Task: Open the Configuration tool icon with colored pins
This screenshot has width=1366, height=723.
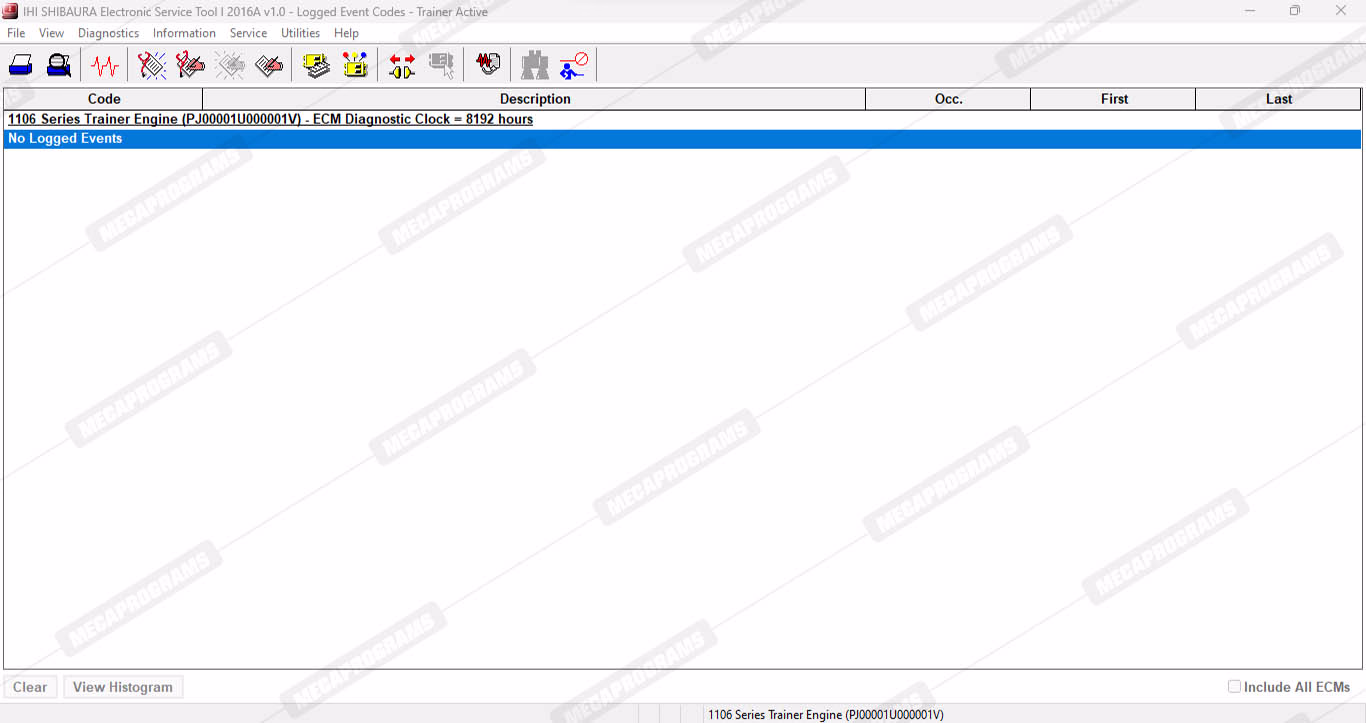Action: click(355, 66)
